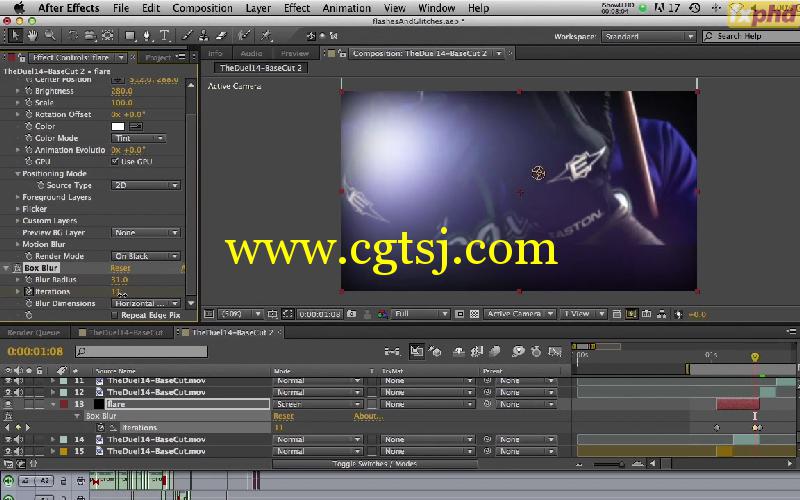Select the Pen tool
Image resolution: width=800 pixels, height=500 pixels.
point(147,35)
